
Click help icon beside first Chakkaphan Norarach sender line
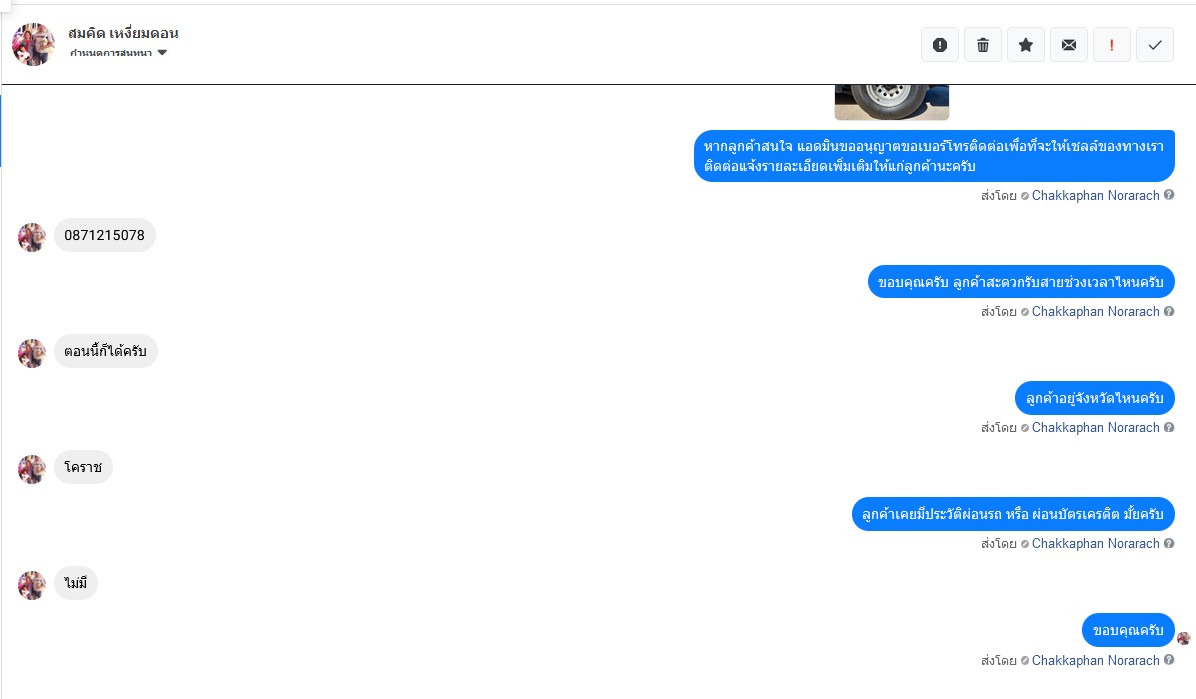coord(1169,195)
